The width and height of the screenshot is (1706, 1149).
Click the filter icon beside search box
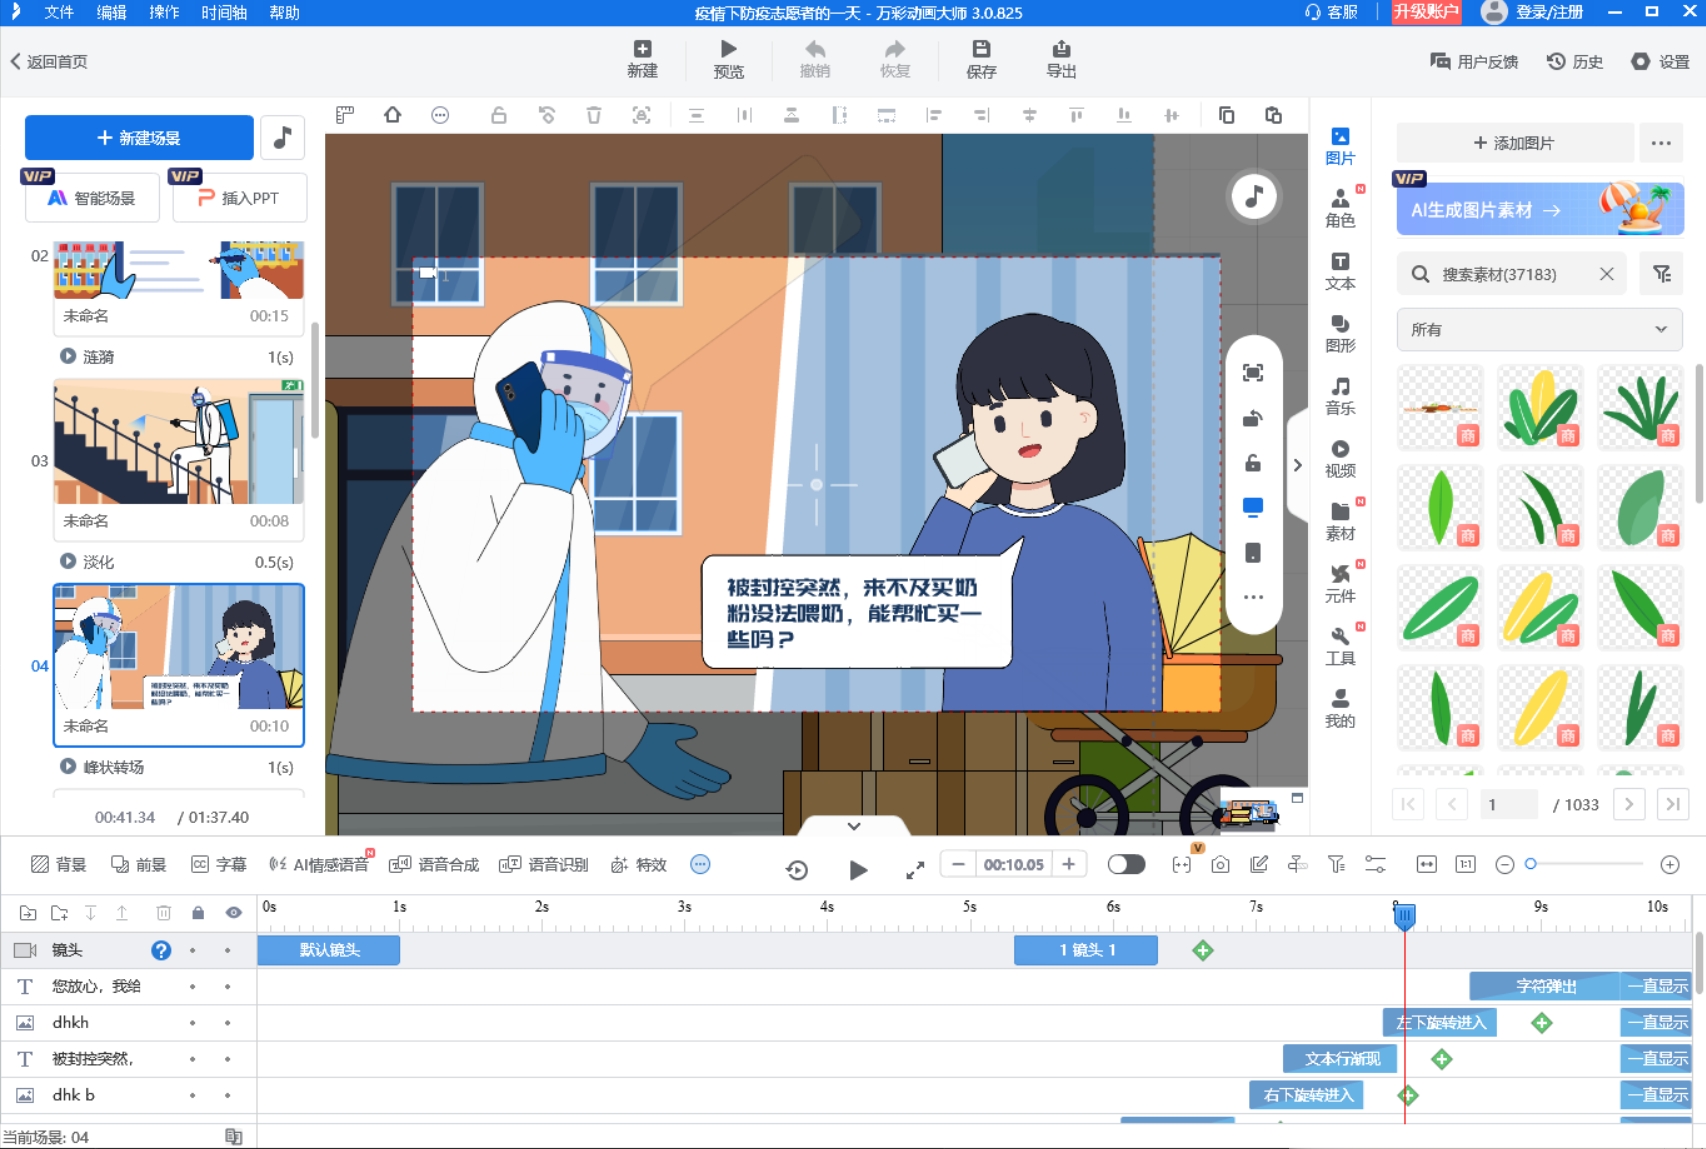click(x=1661, y=274)
